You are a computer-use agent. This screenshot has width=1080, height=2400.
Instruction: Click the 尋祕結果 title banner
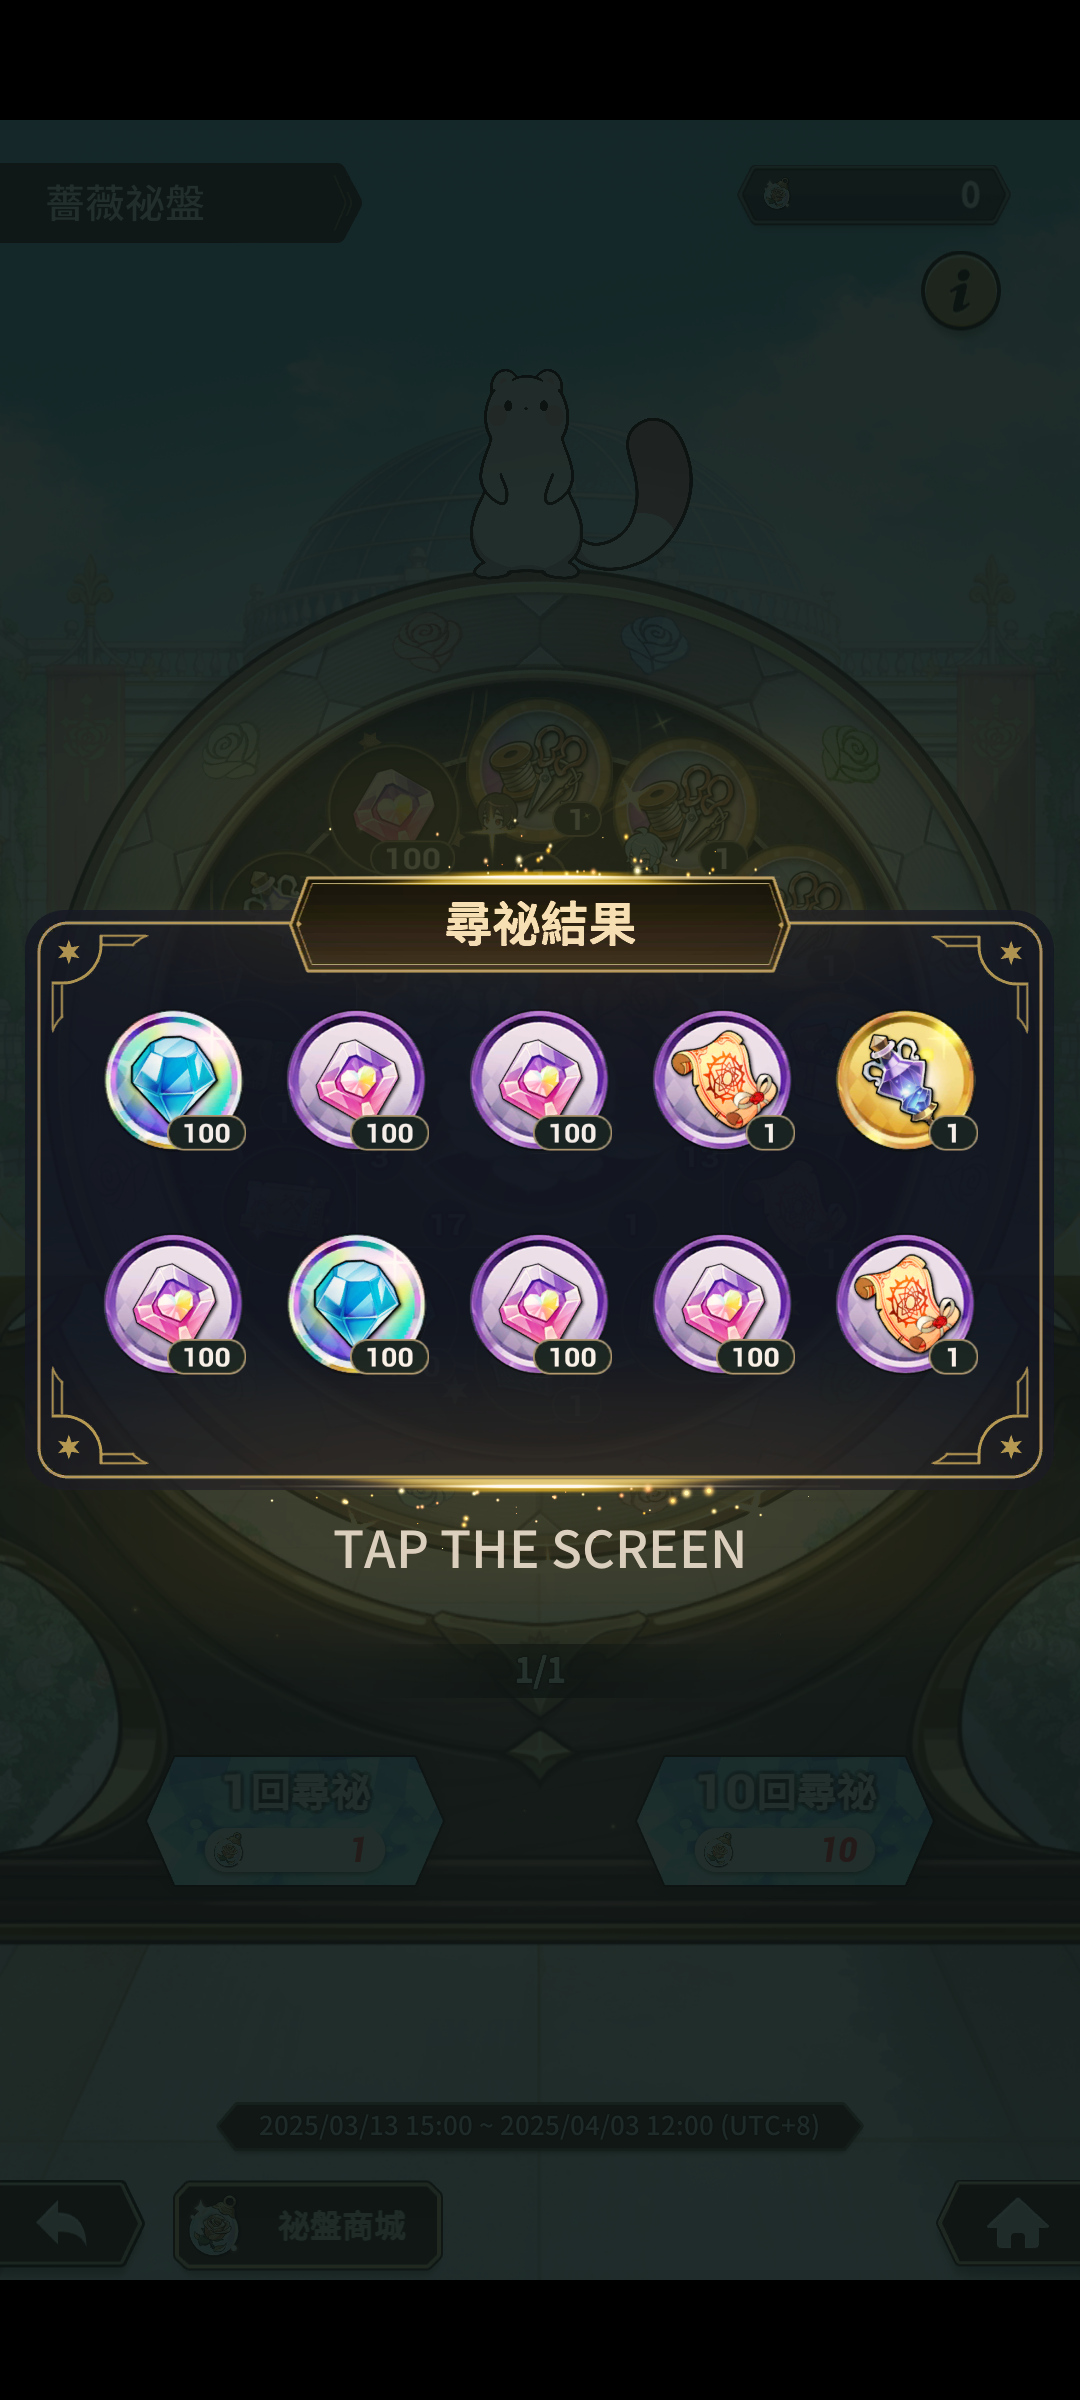[540, 924]
